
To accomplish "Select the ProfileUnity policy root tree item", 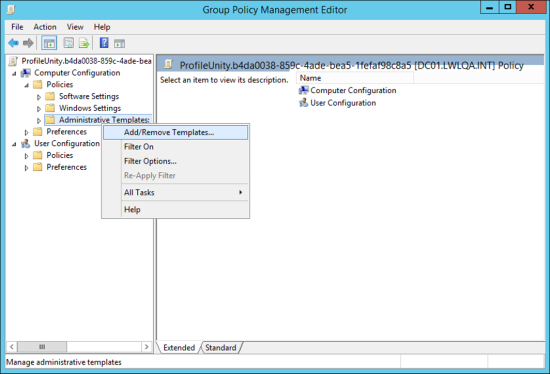I will click(x=86, y=61).
